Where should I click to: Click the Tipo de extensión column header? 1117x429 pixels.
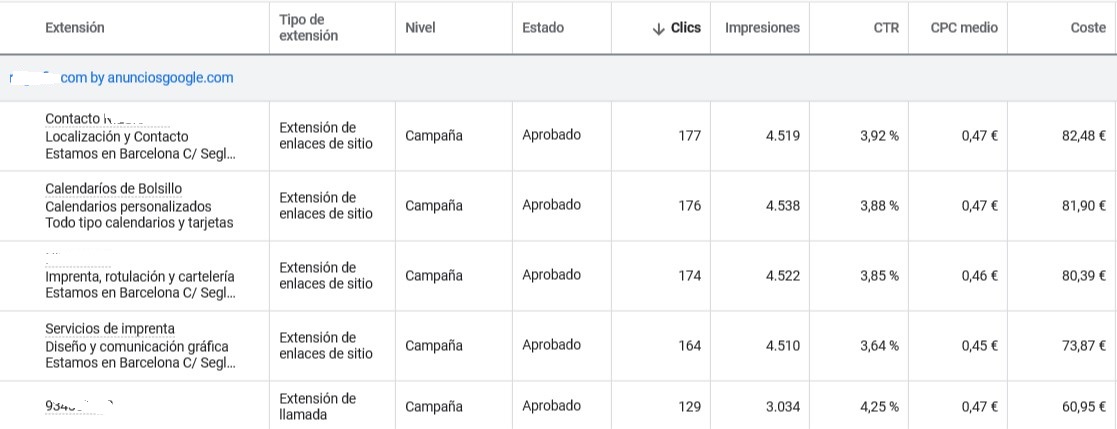[309, 28]
